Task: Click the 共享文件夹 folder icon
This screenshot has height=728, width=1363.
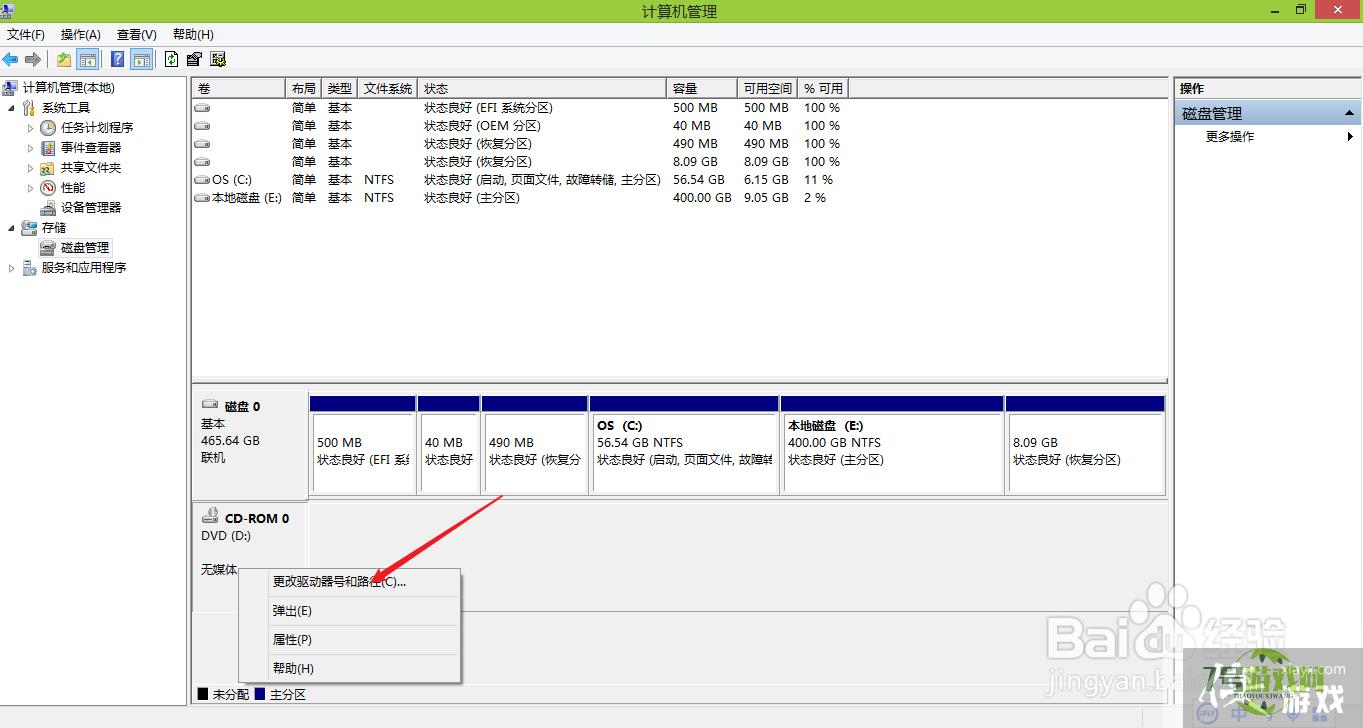Action: click(x=48, y=168)
